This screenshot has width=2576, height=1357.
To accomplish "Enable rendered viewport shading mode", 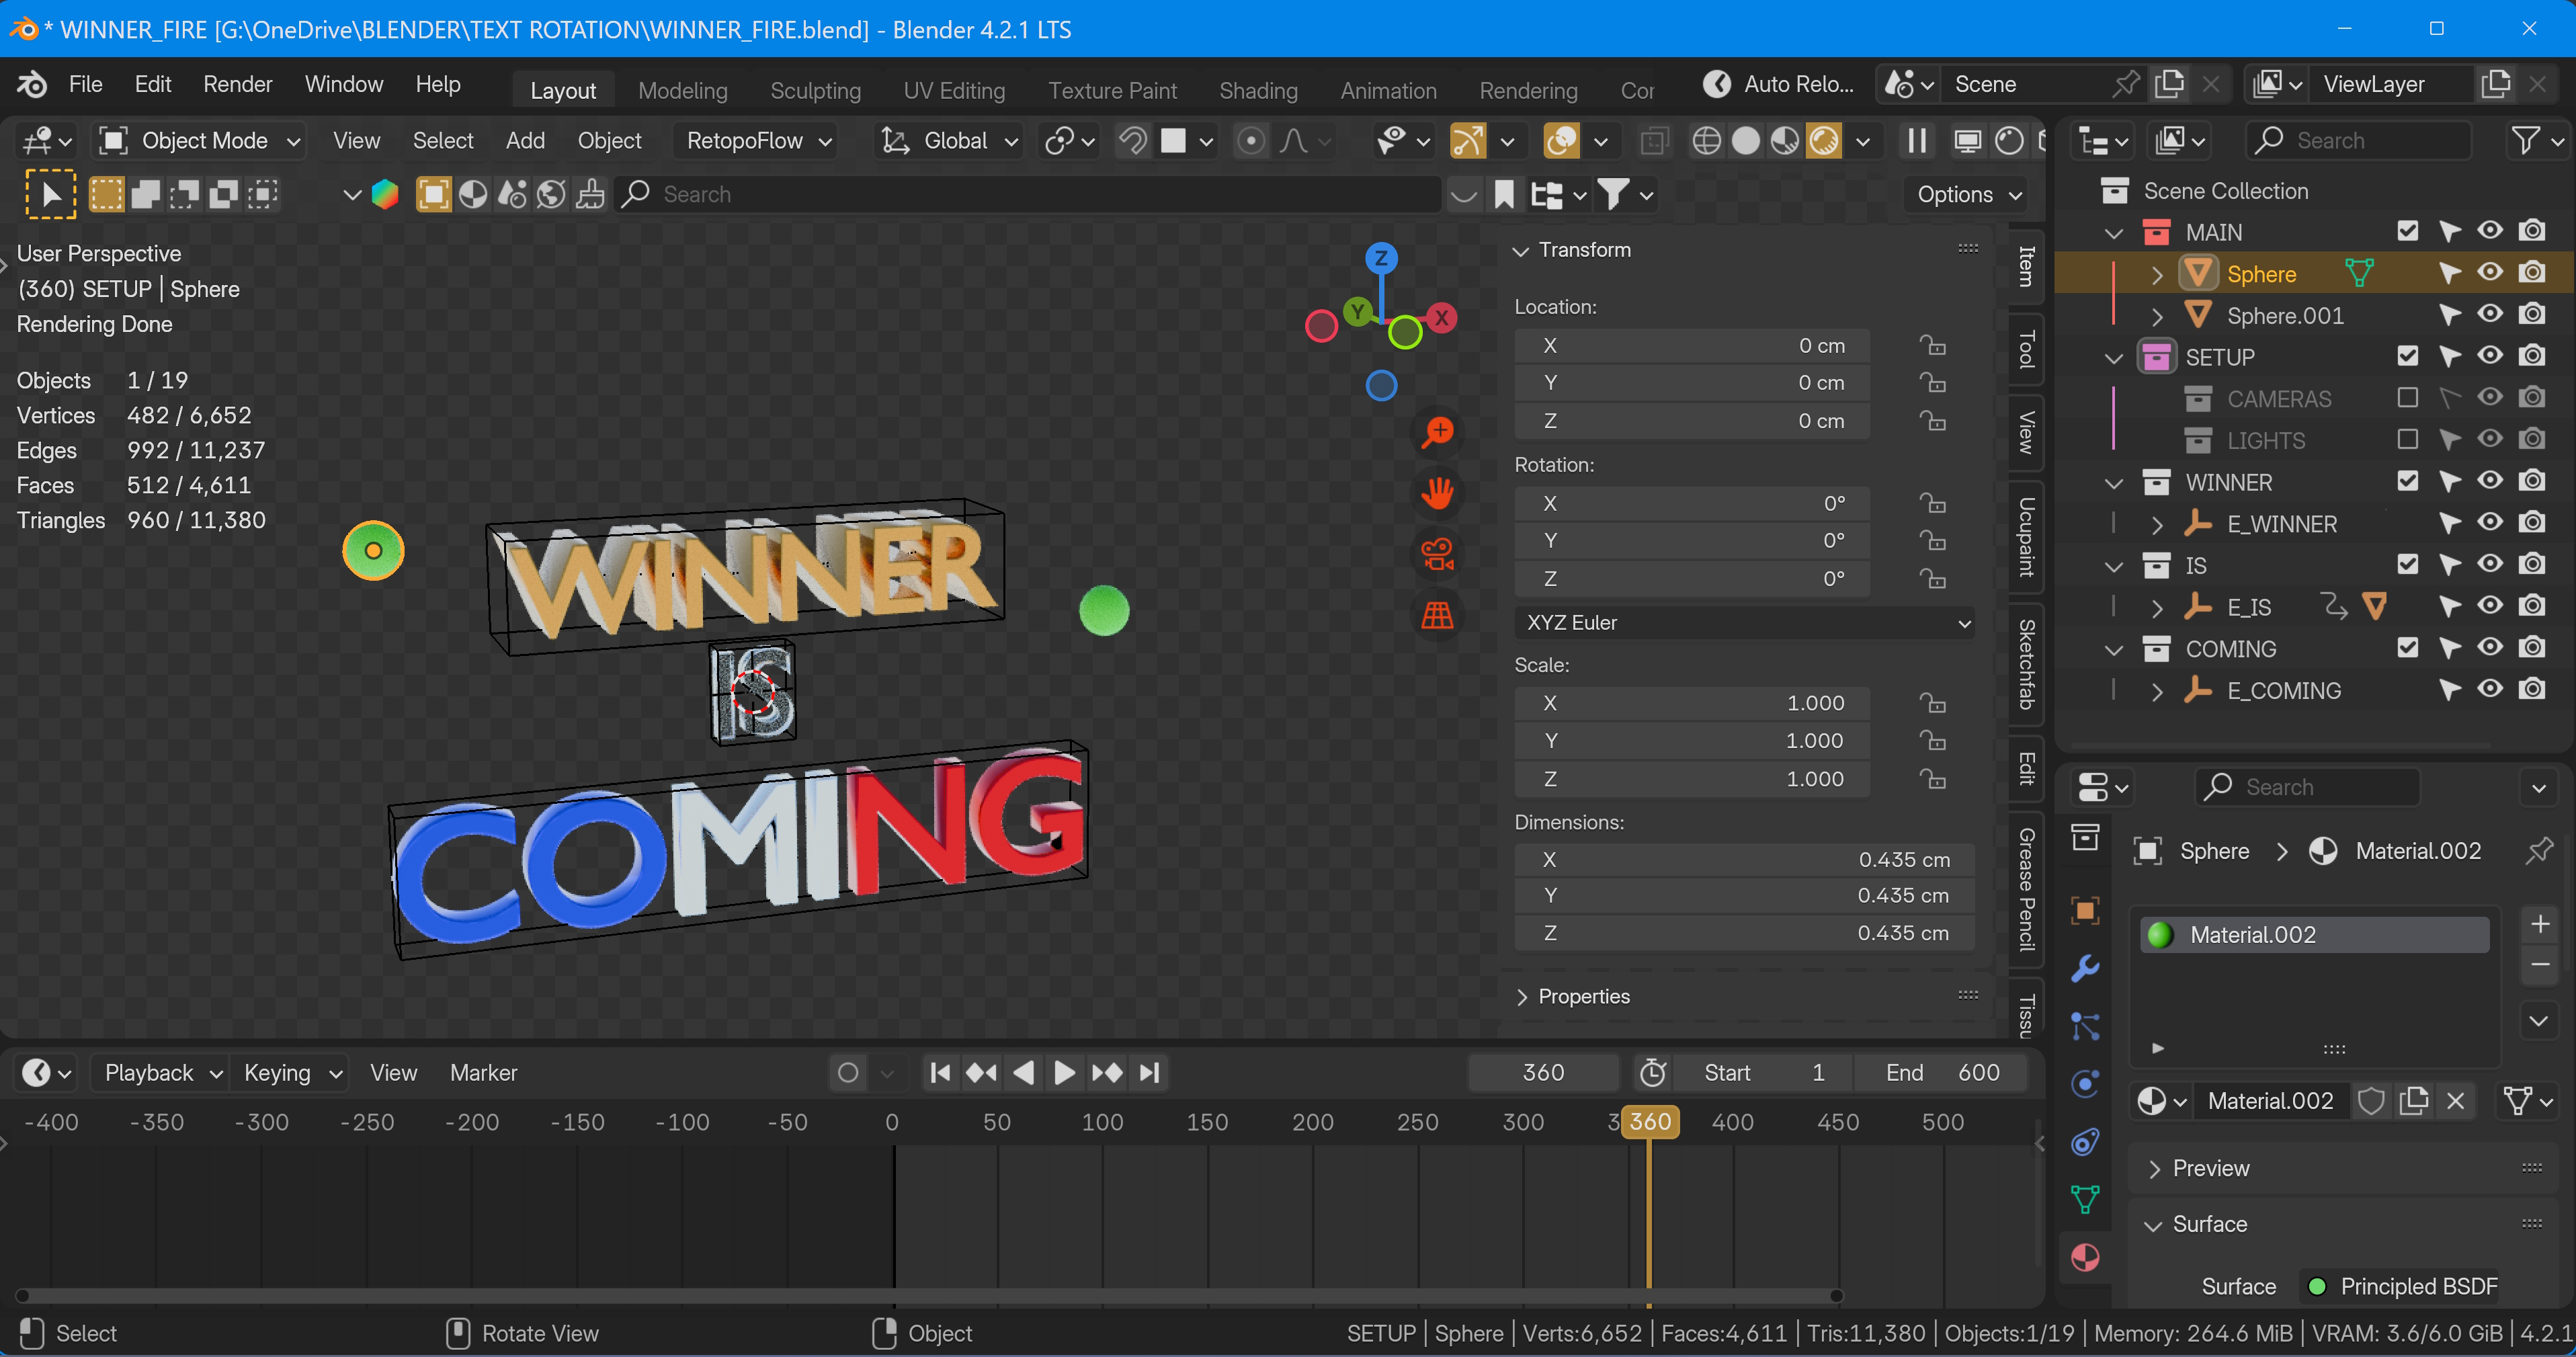I will [1824, 141].
